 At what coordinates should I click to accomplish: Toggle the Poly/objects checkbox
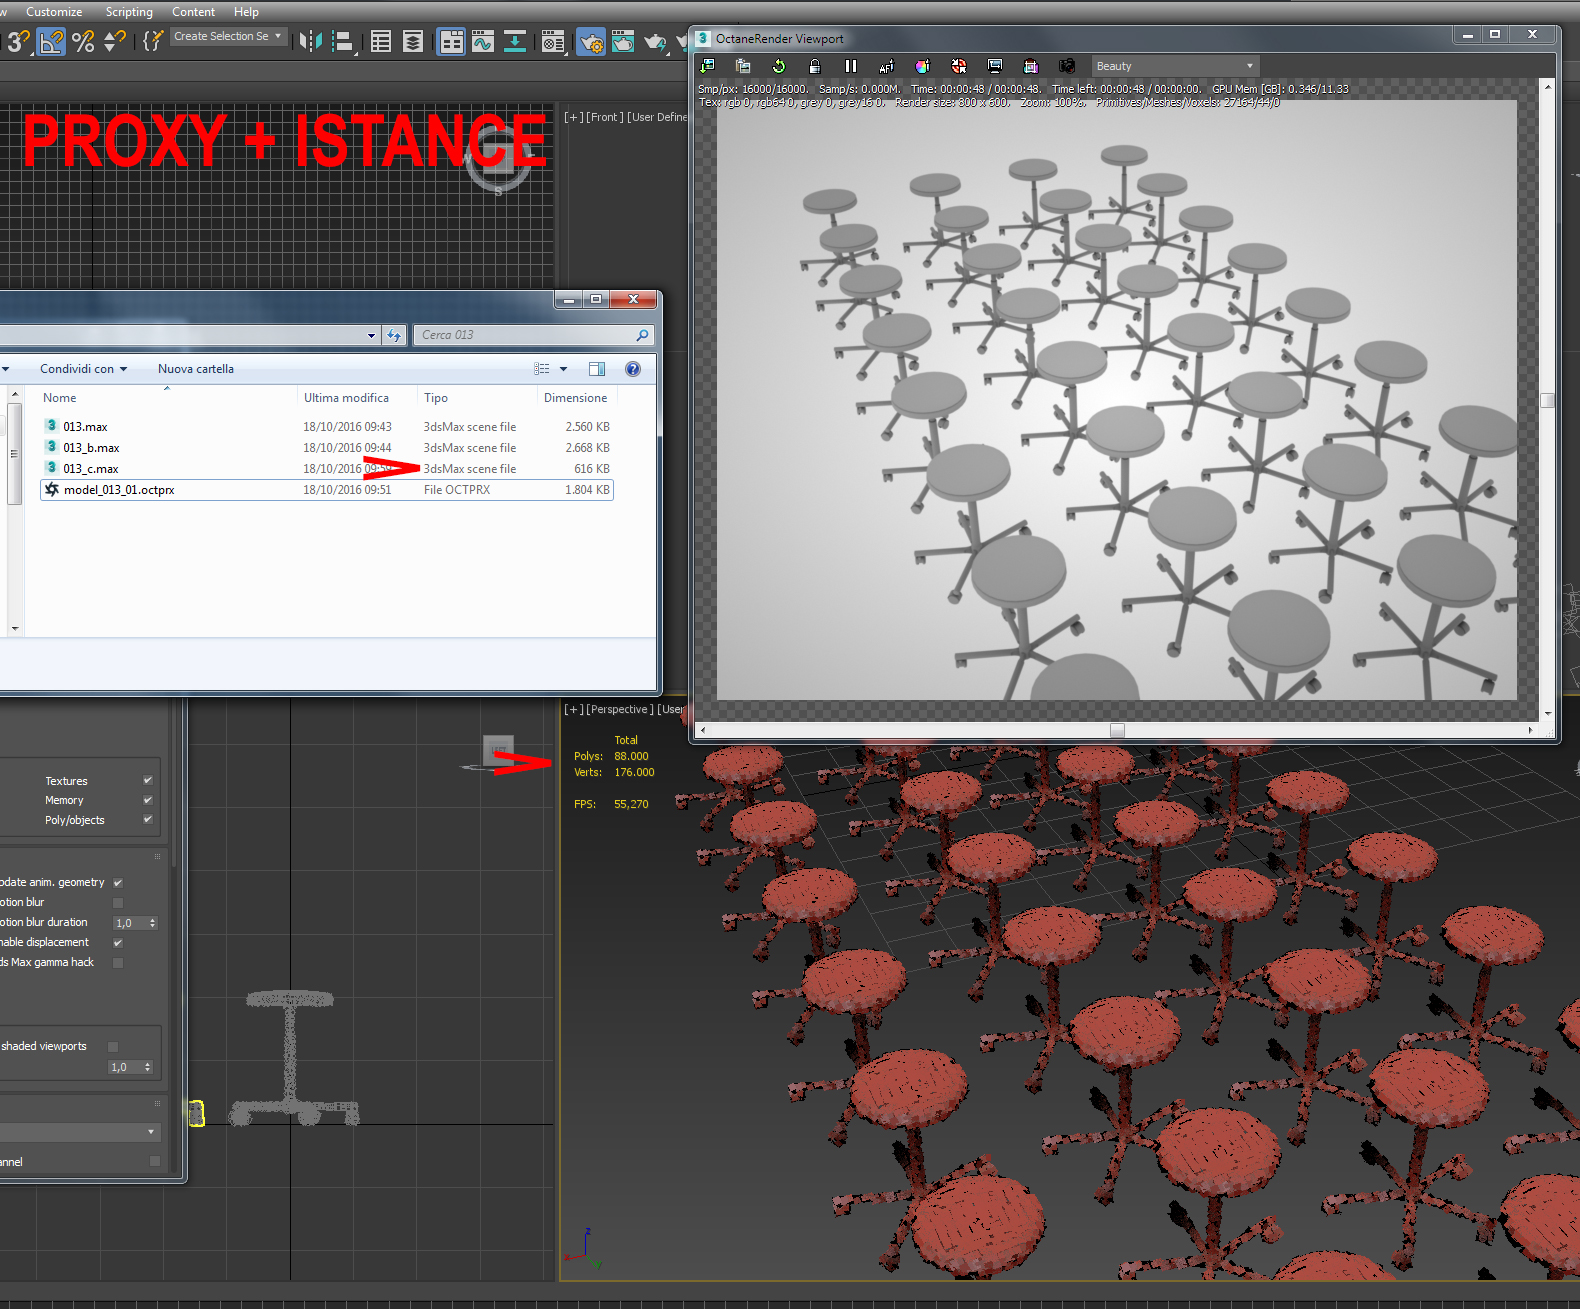pos(148,819)
